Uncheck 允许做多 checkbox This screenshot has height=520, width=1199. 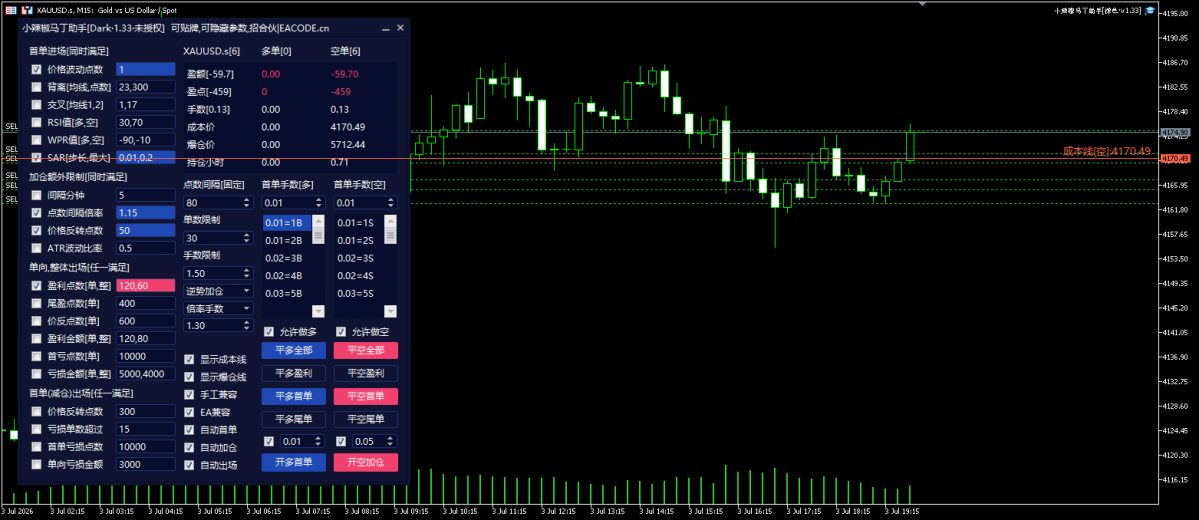269,332
